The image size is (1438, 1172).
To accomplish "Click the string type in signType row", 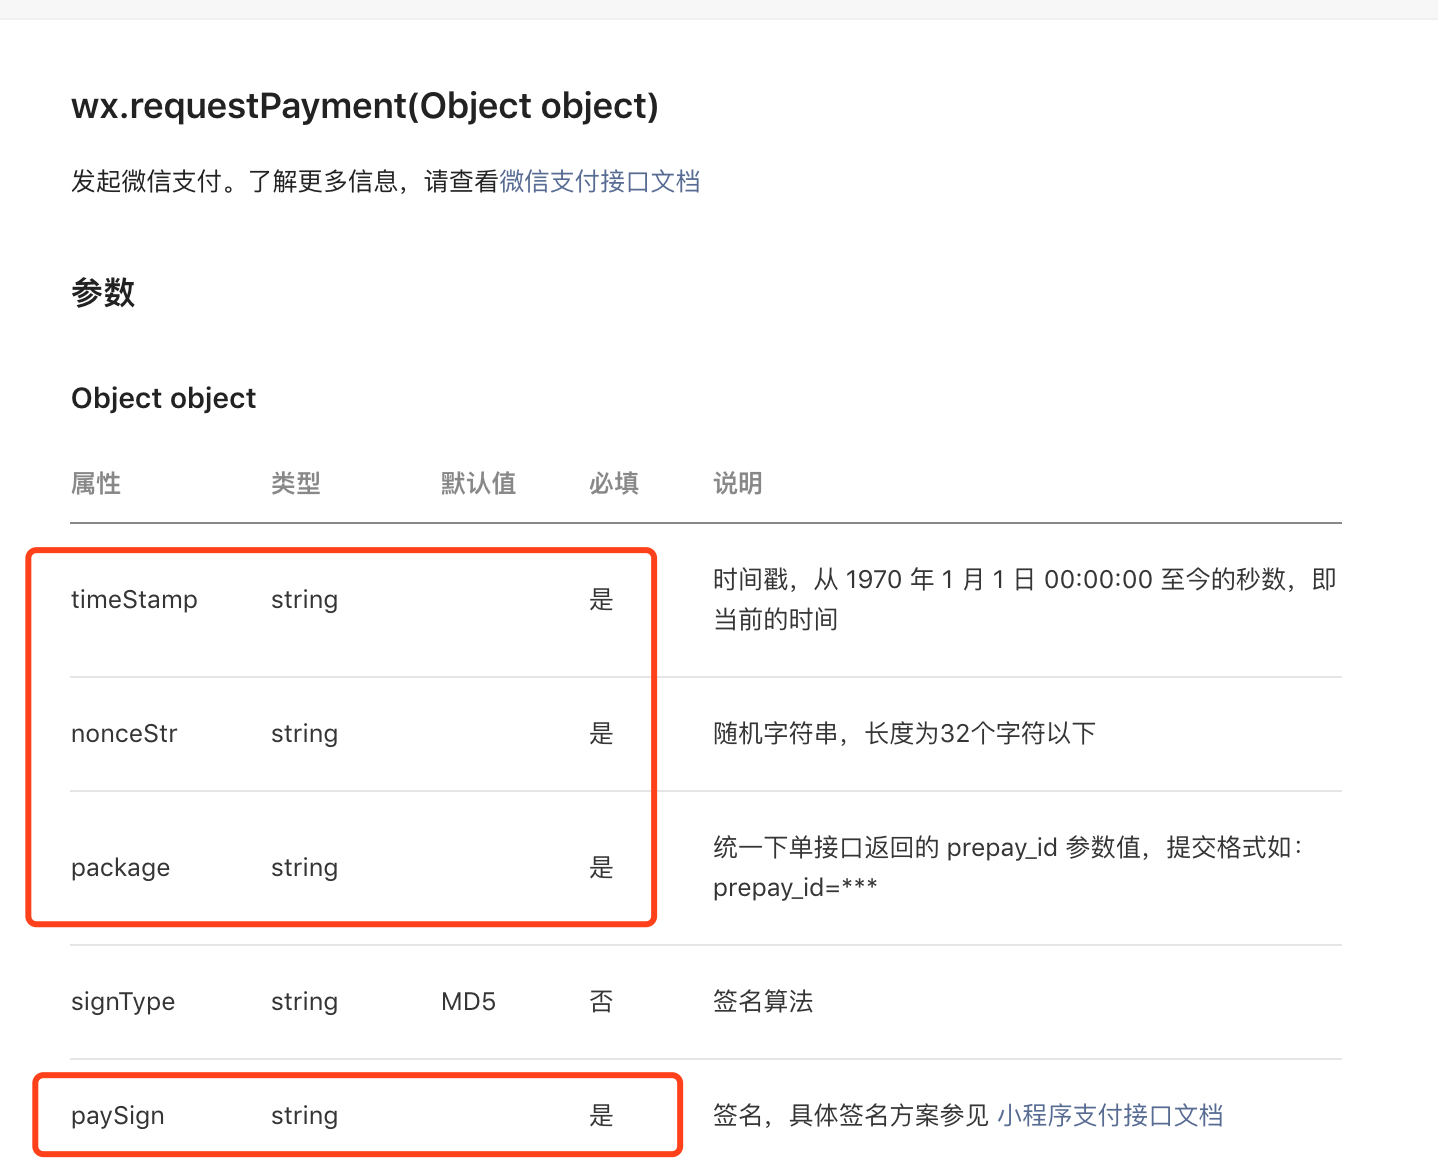I will [305, 1001].
